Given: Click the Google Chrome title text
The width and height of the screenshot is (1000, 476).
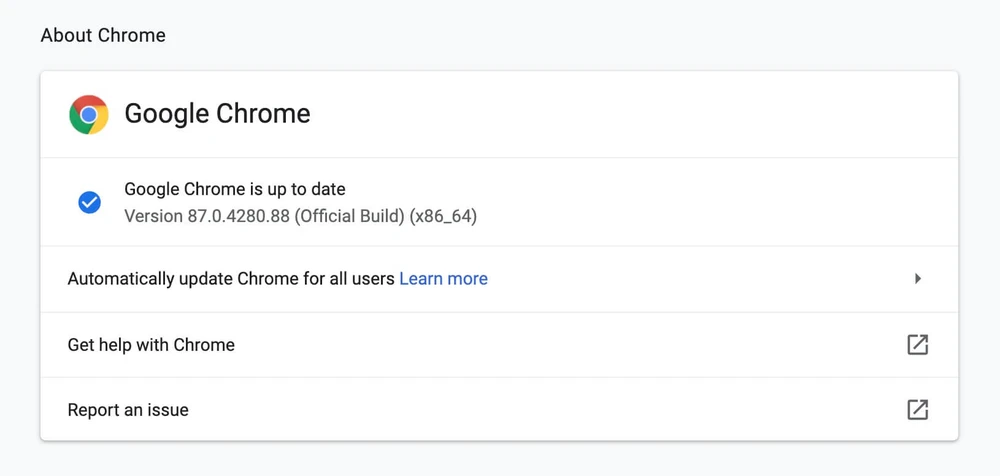Looking at the screenshot, I should (217, 114).
